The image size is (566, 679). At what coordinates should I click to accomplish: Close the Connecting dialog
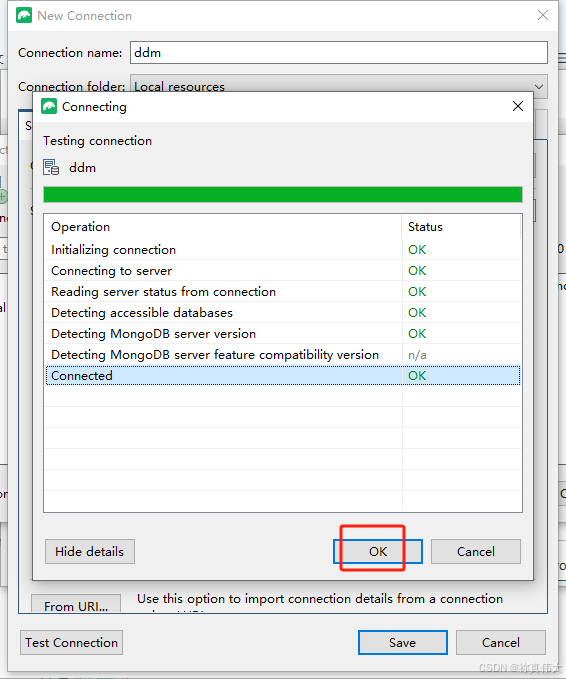(517, 106)
